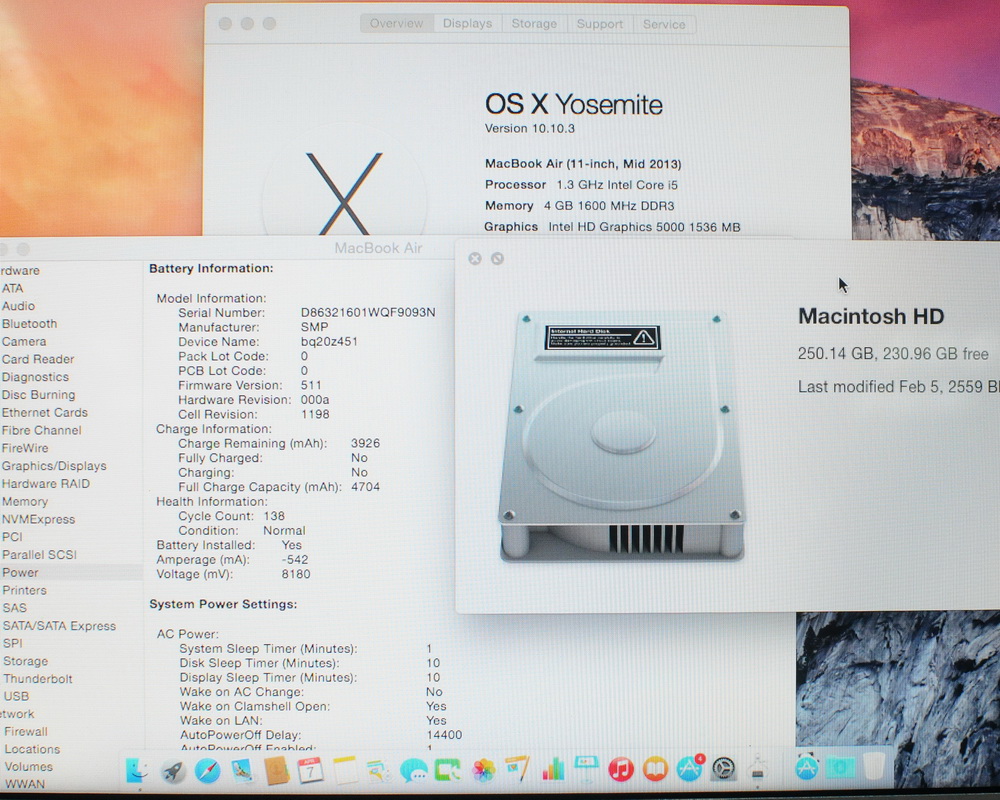1000x800 pixels.
Task: Select Hardware RAID in sidebar
Action: click(x=46, y=484)
